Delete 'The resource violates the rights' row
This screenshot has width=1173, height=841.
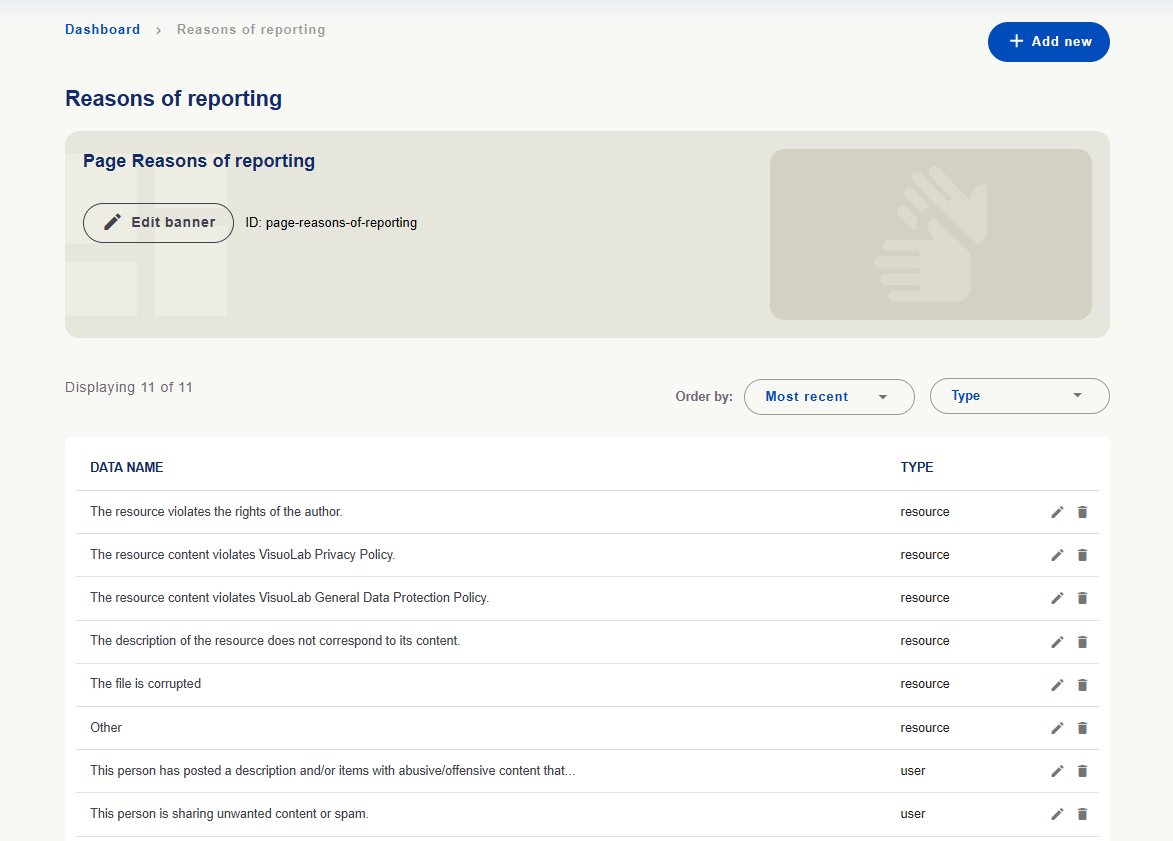1082,512
